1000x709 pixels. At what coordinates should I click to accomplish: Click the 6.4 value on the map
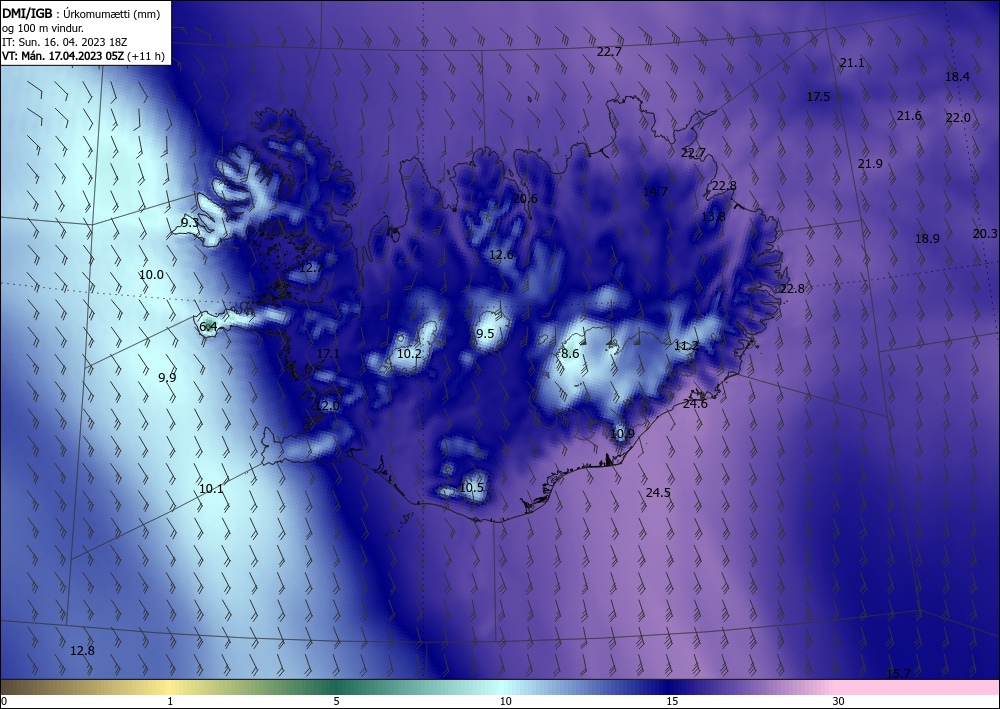[x=209, y=328]
